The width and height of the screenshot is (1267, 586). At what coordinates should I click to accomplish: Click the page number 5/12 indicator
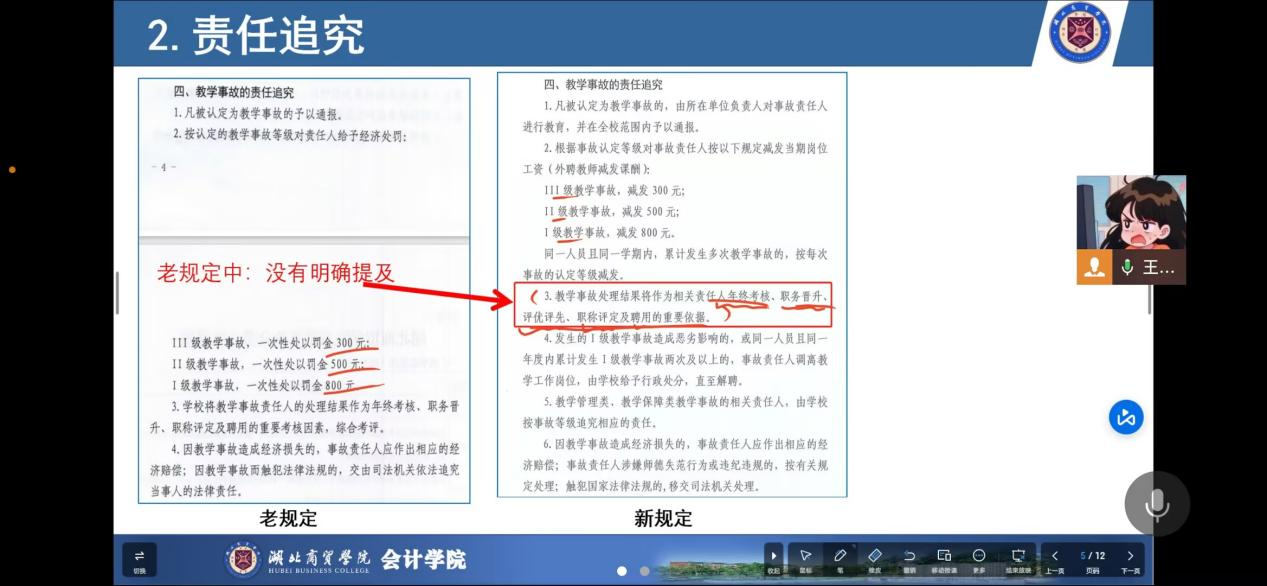click(x=1092, y=556)
